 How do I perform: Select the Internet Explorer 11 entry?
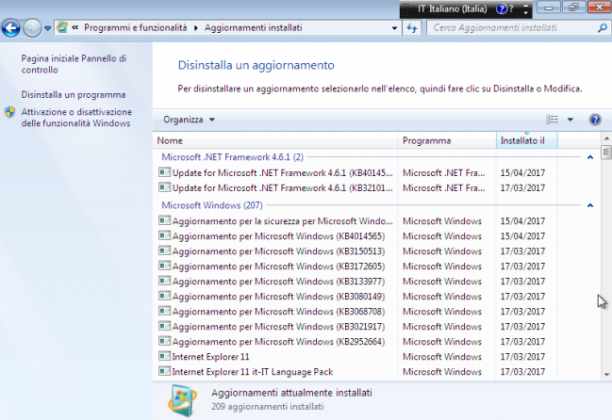coord(357,357)
